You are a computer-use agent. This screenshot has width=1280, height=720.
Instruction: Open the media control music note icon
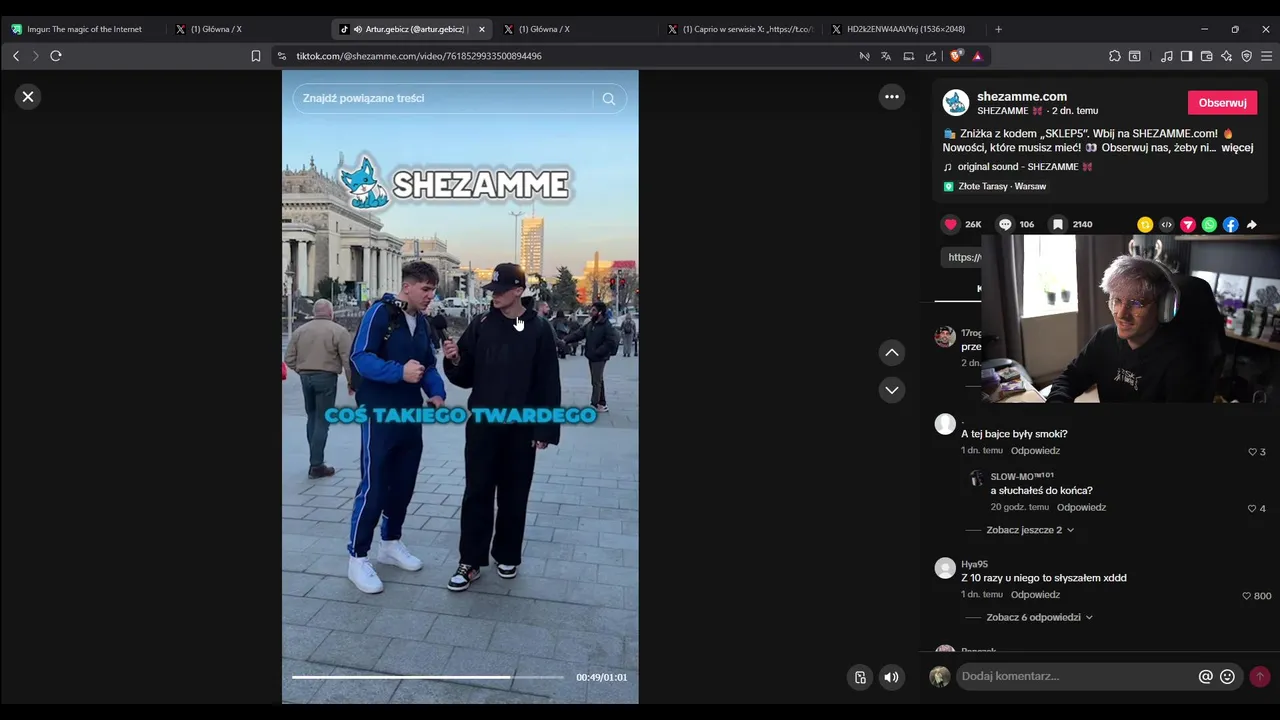coord(1166,56)
